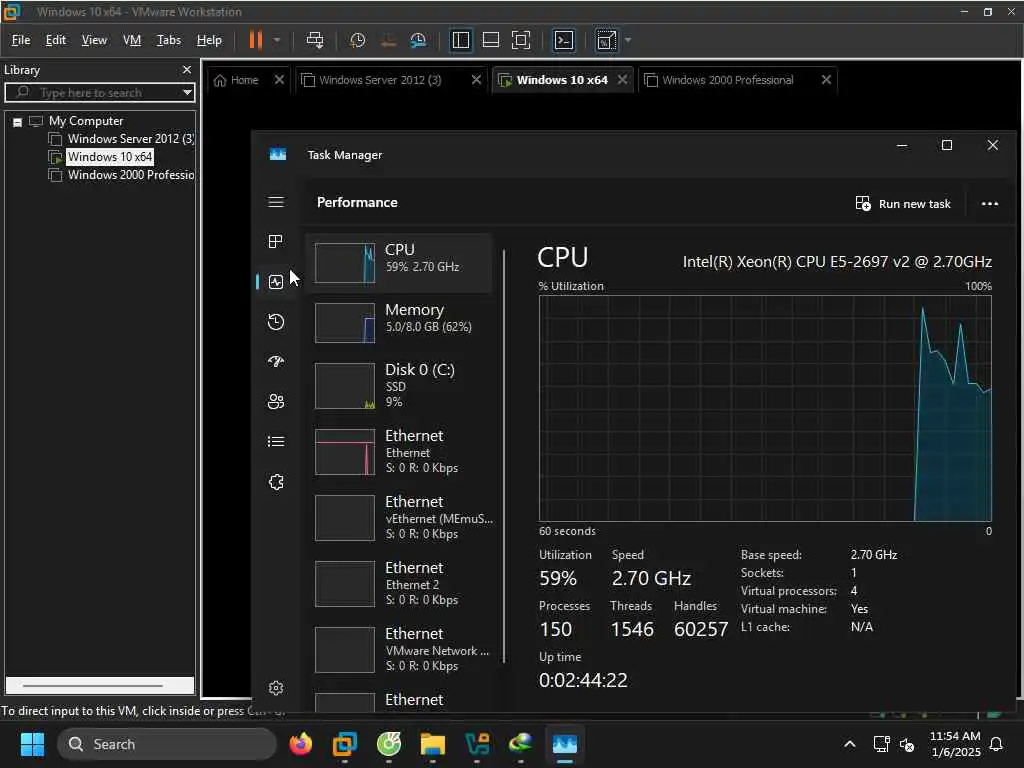Pause the VM using the orange pause icon
The image size is (1024, 768).
click(255, 40)
